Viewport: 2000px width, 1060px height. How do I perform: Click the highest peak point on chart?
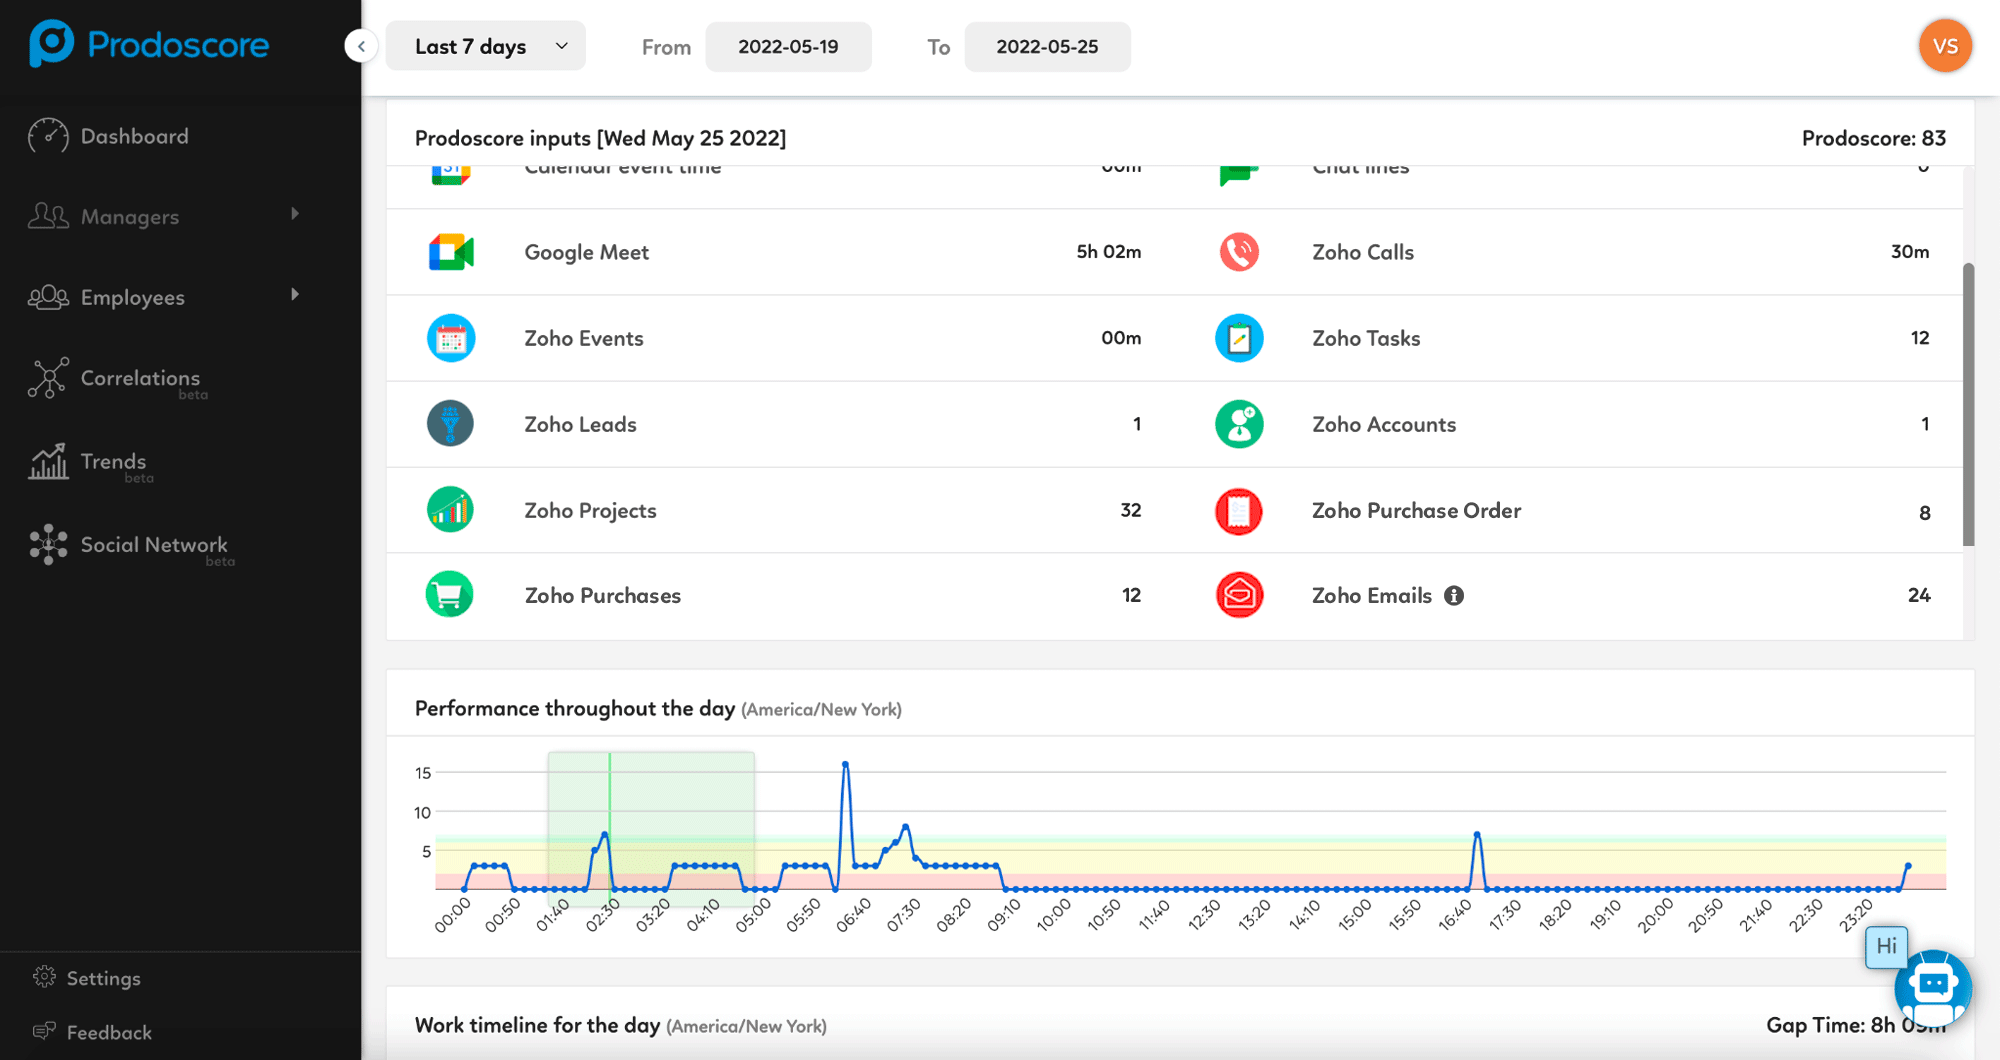(845, 764)
